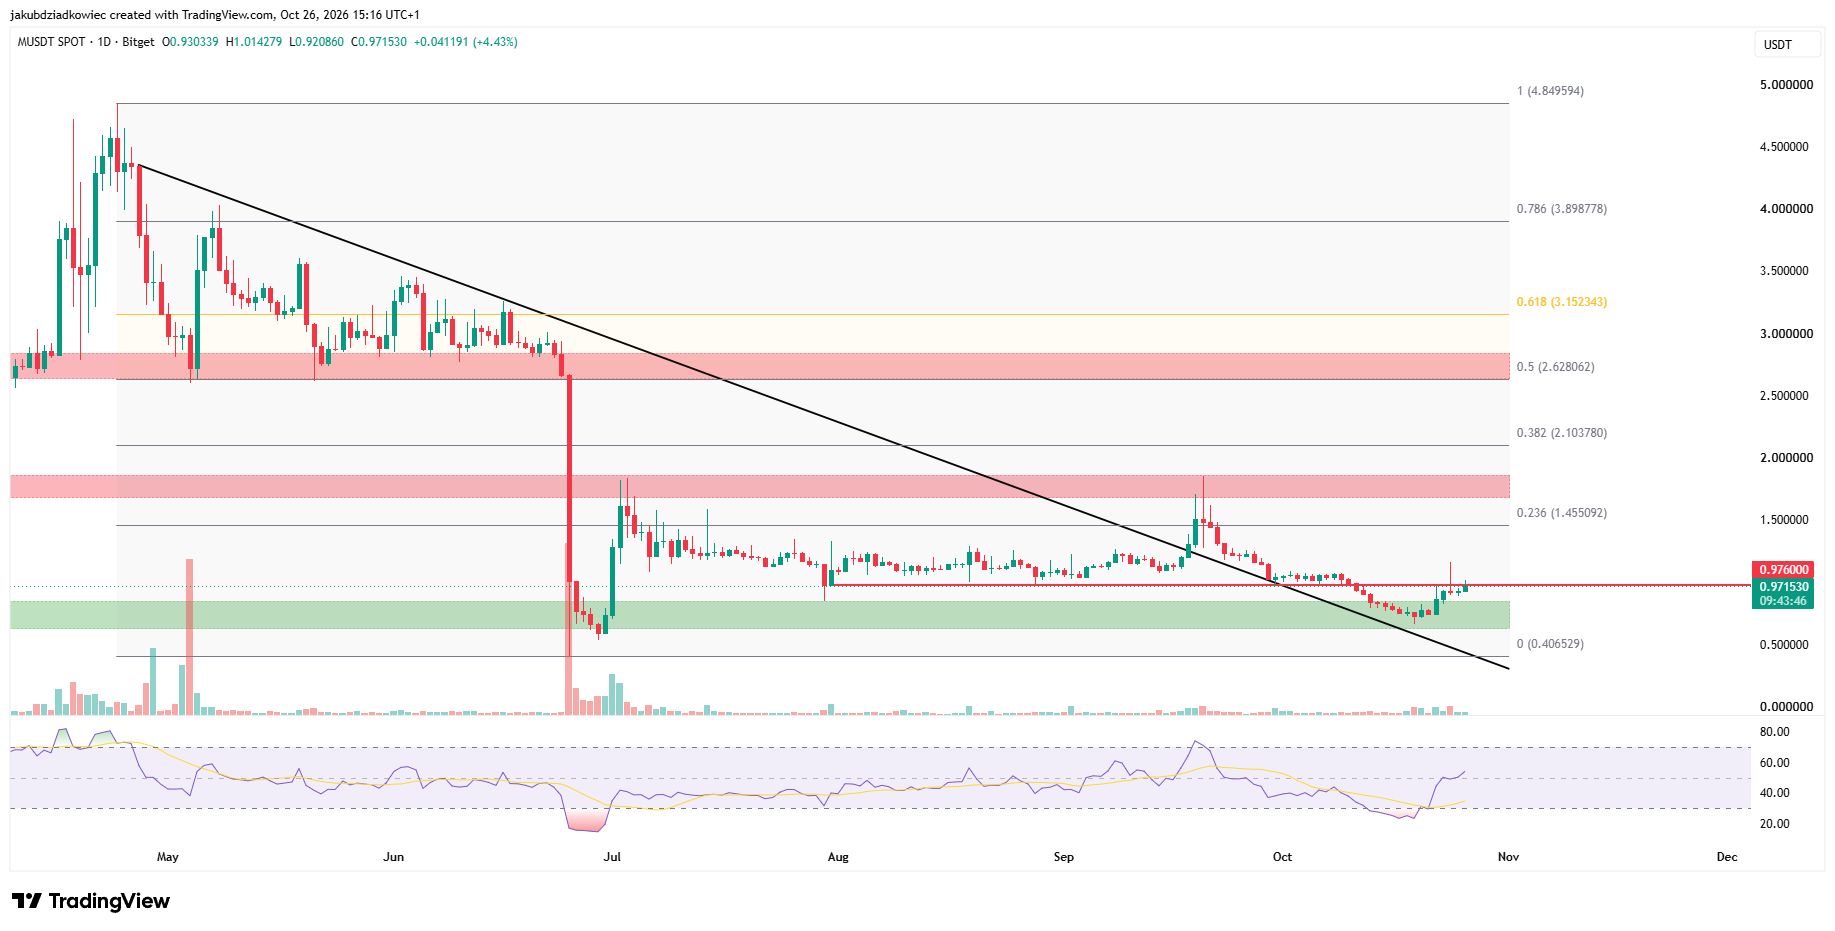Click the 5.000000 price axis label

coord(1786,86)
